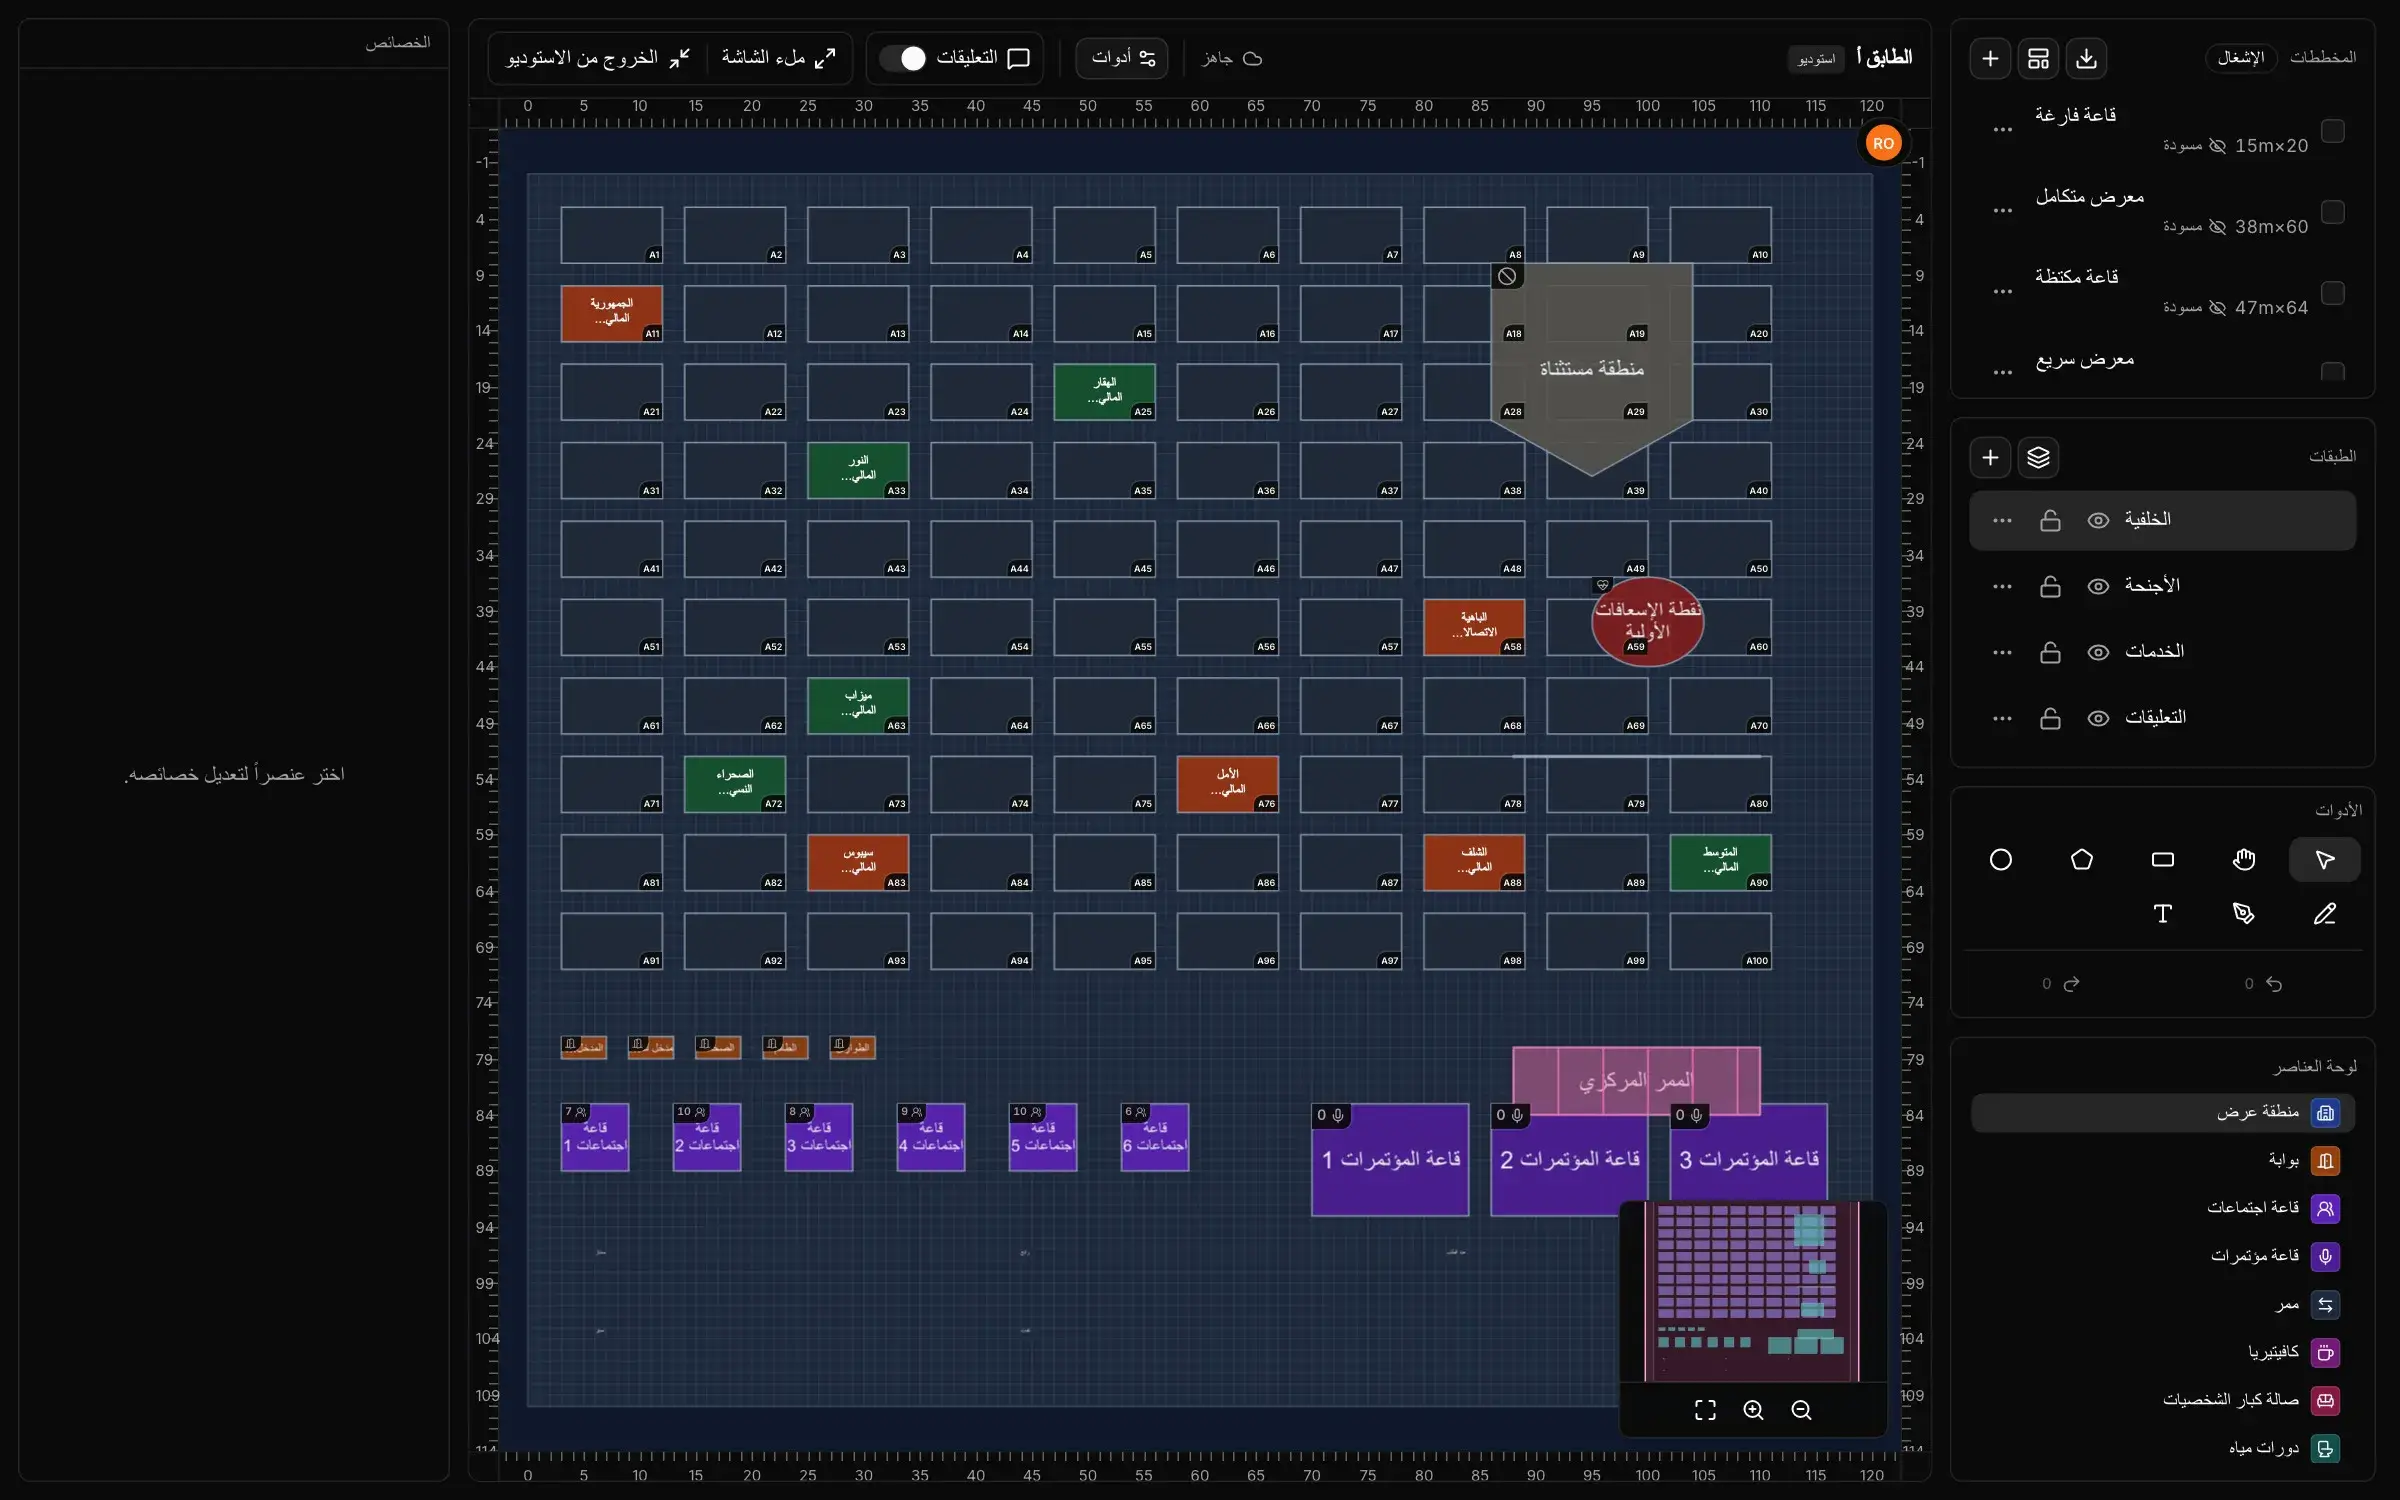
Task: Hide the الخلفية layer eye icon
Action: pyautogui.click(x=2098, y=520)
